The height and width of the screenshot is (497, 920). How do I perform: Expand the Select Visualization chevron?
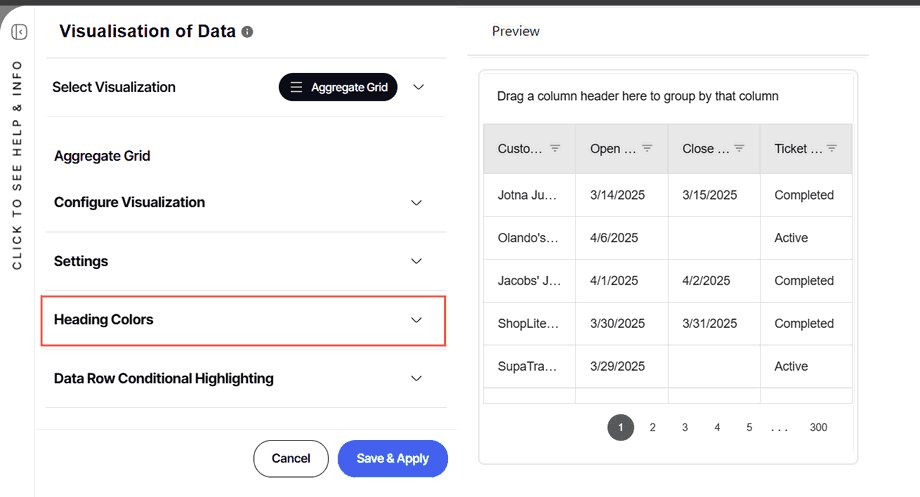419,87
